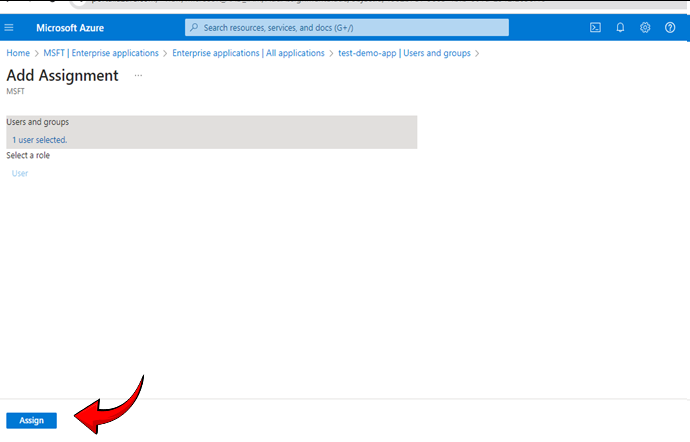
Task: Focus the Search resources, services, and docs field
Action: click(x=347, y=27)
